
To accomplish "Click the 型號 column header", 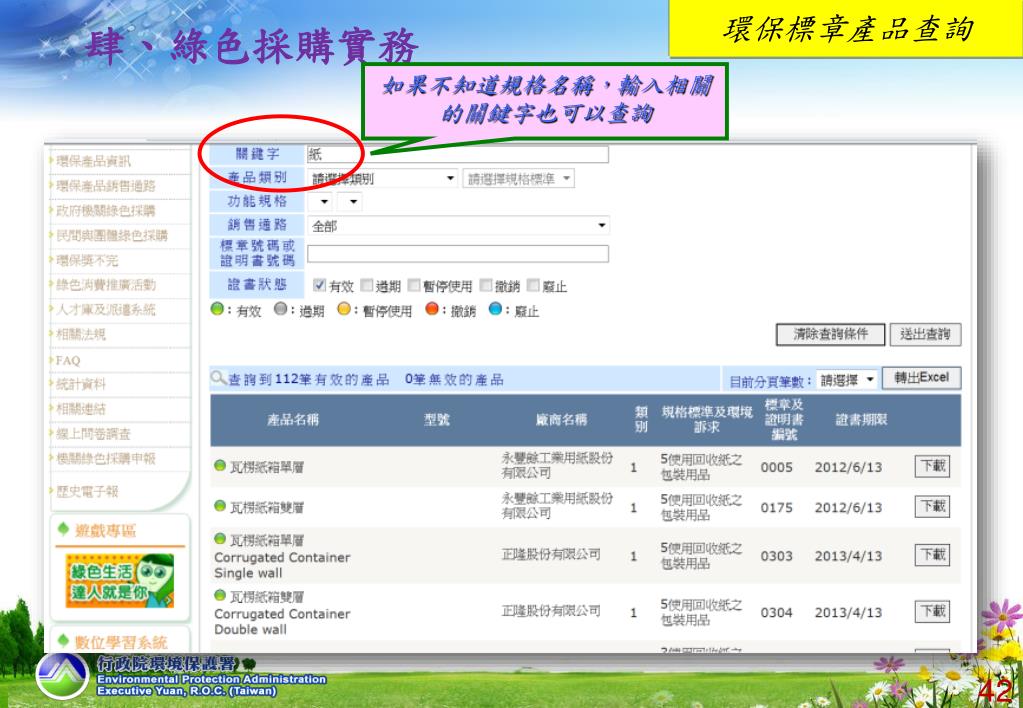I will pyautogui.click(x=436, y=420).
